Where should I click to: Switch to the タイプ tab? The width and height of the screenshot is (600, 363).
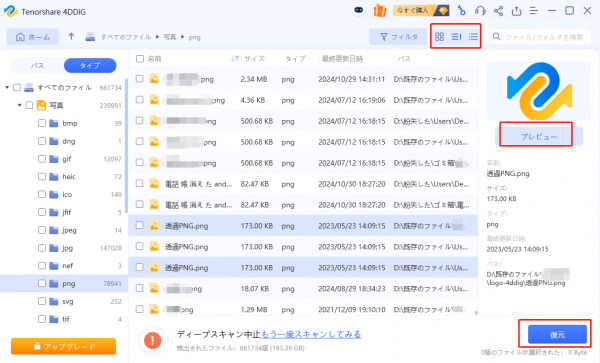90,65
